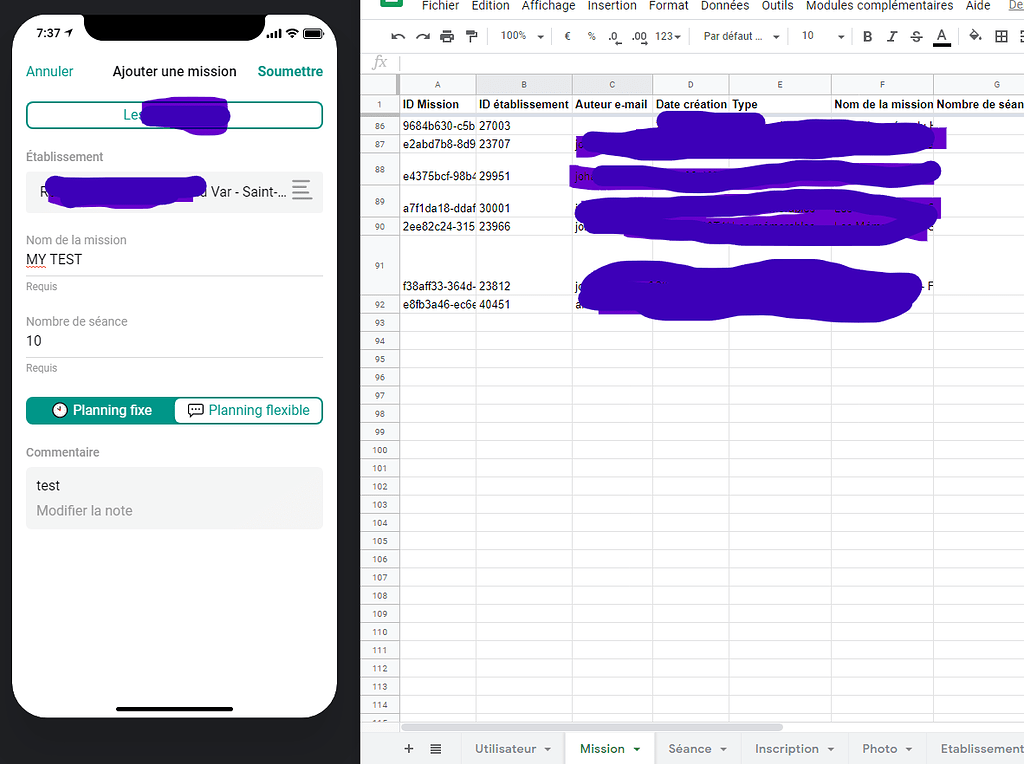Toggle strikethrough formatting
1024x764 pixels.
point(916,35)
